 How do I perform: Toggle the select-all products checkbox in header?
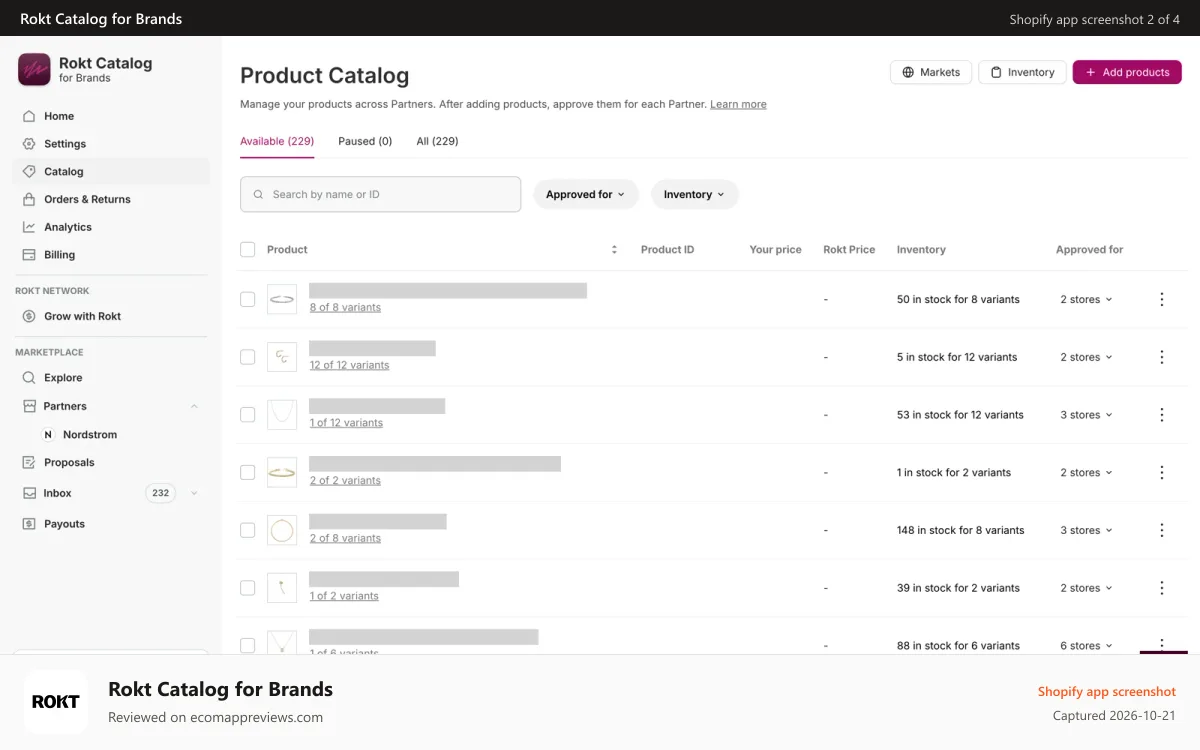[248, 250]
